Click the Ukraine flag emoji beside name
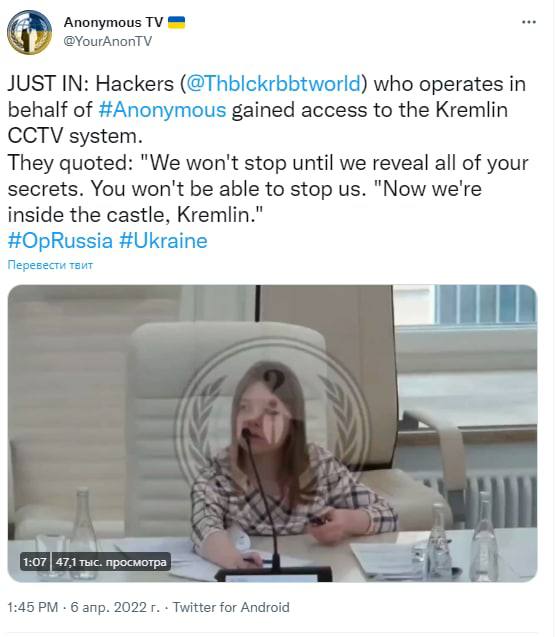This screenshot has width=558, height=637. (176, 22)
